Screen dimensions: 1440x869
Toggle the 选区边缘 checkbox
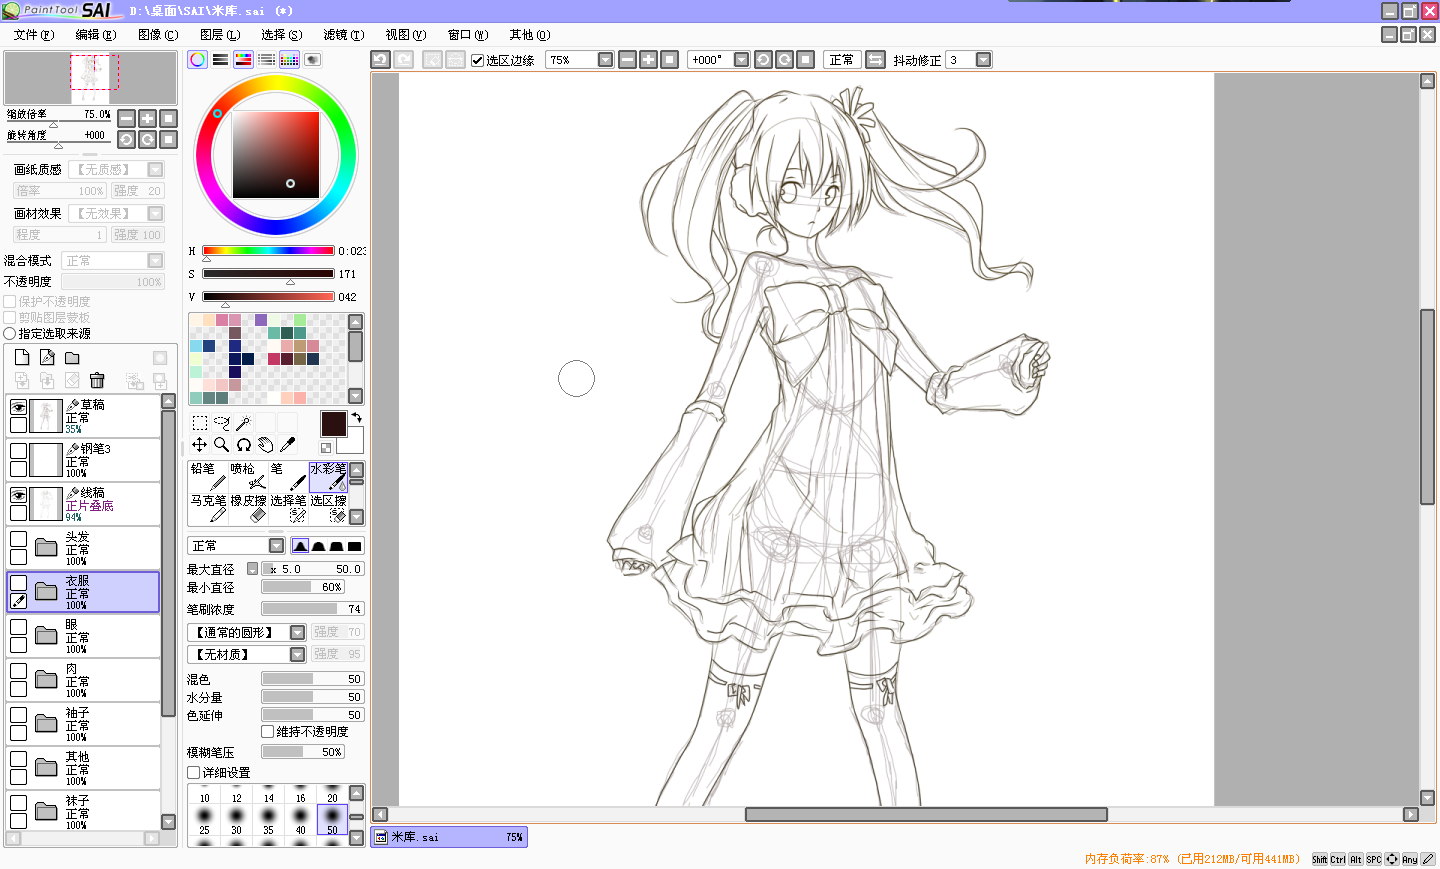pyautogui.click(x=478, y=60)
